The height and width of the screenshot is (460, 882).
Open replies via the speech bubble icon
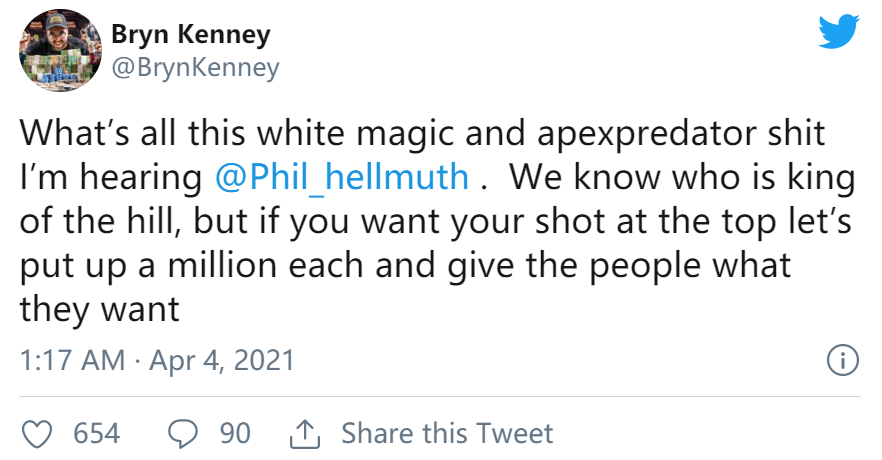coord(183,434)
